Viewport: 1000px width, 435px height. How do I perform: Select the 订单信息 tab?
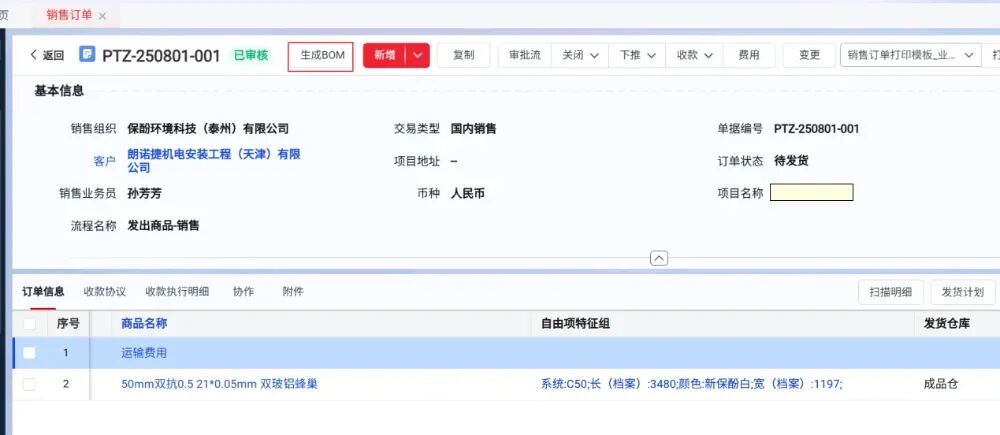pyautogui.click(x=43, y=292)
